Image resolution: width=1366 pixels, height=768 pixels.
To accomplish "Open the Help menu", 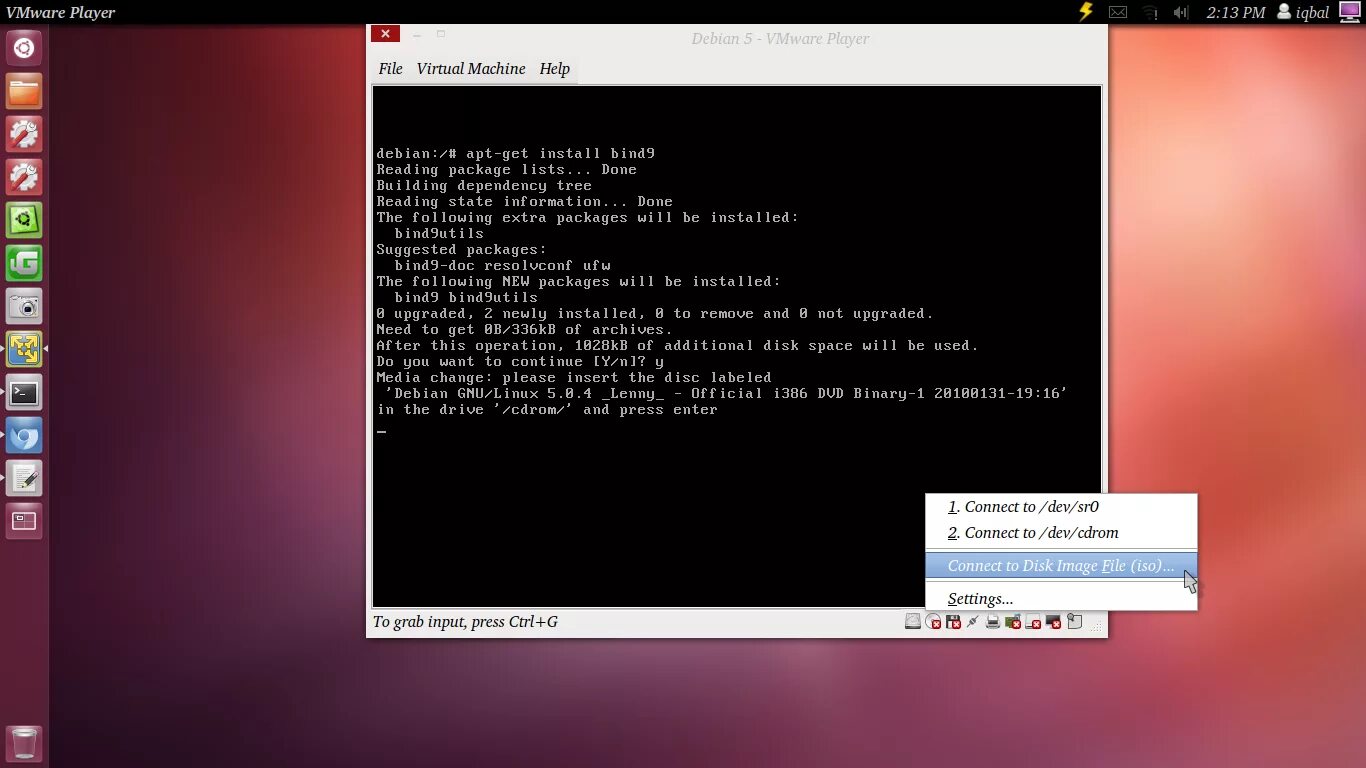I will [x=554, y=69].
